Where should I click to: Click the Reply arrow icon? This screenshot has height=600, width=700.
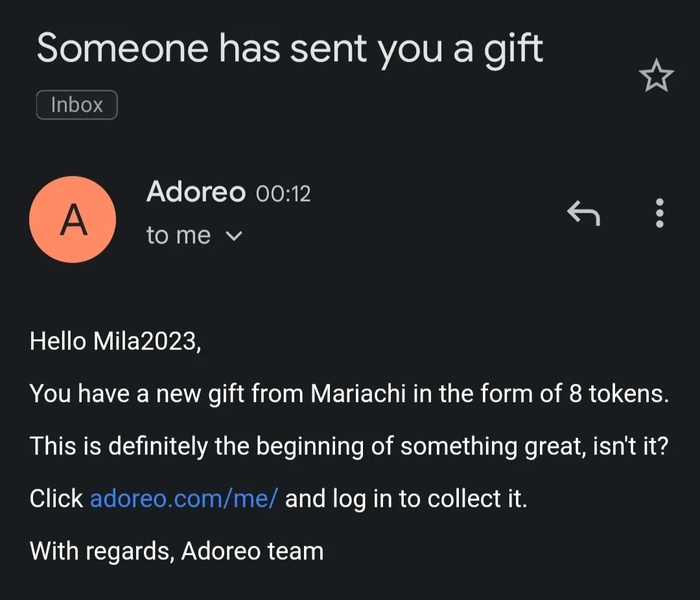pyautogui.click(x=583, y=213)
